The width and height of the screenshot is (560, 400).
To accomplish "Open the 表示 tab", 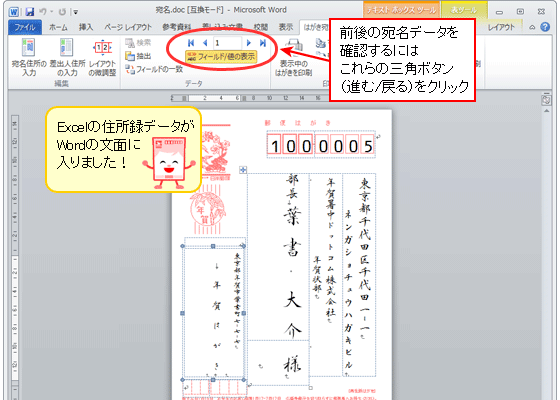I will (x=286, y=27).
